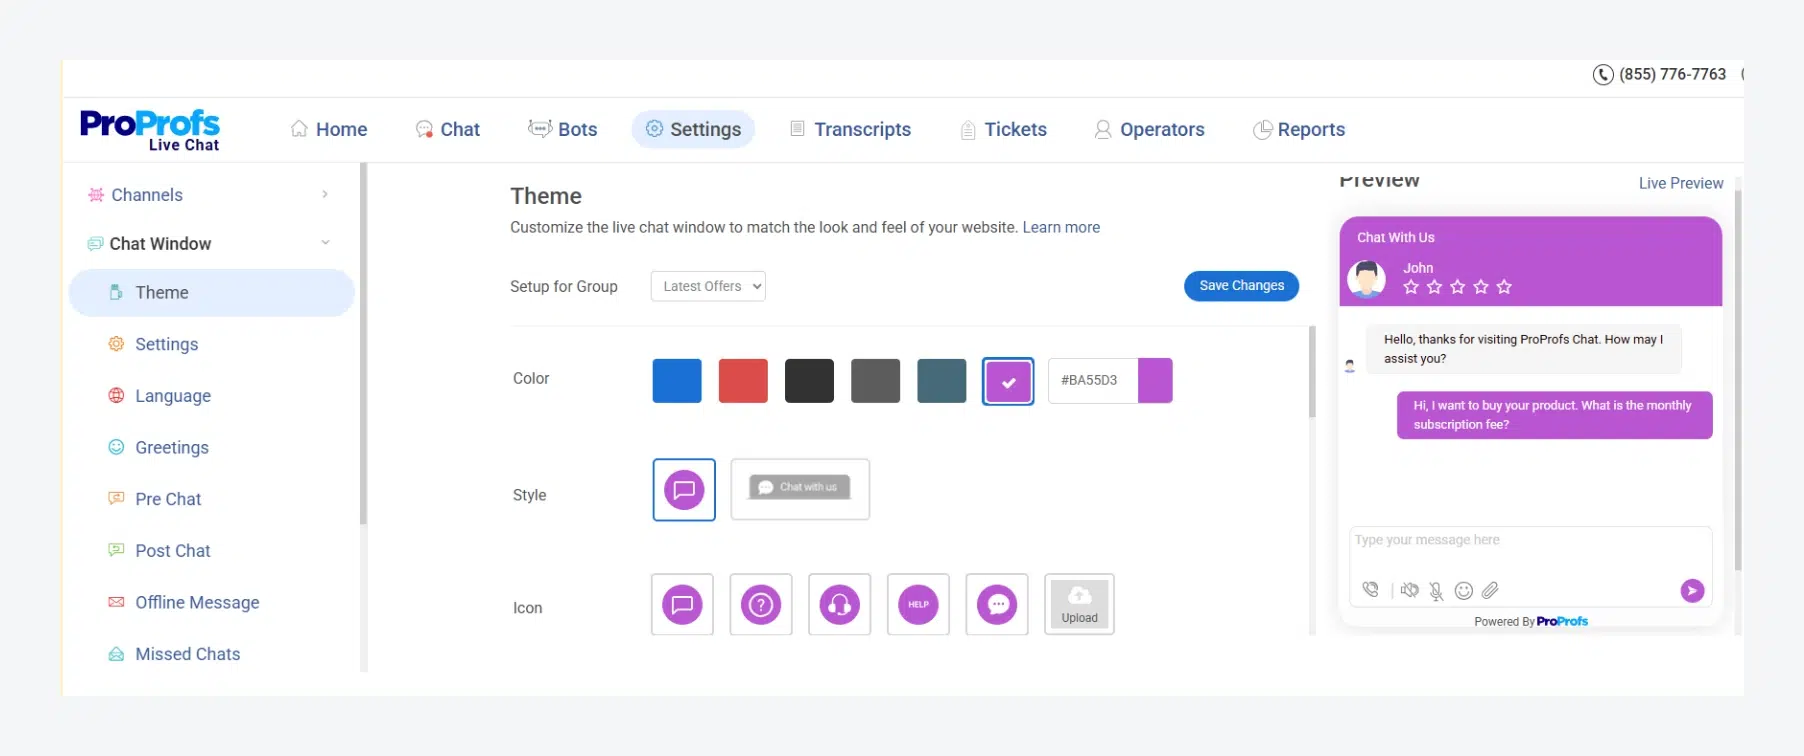Open Settings under Chat Window
The width and height of the screenshot is (1804, 756).
[166, 344]
